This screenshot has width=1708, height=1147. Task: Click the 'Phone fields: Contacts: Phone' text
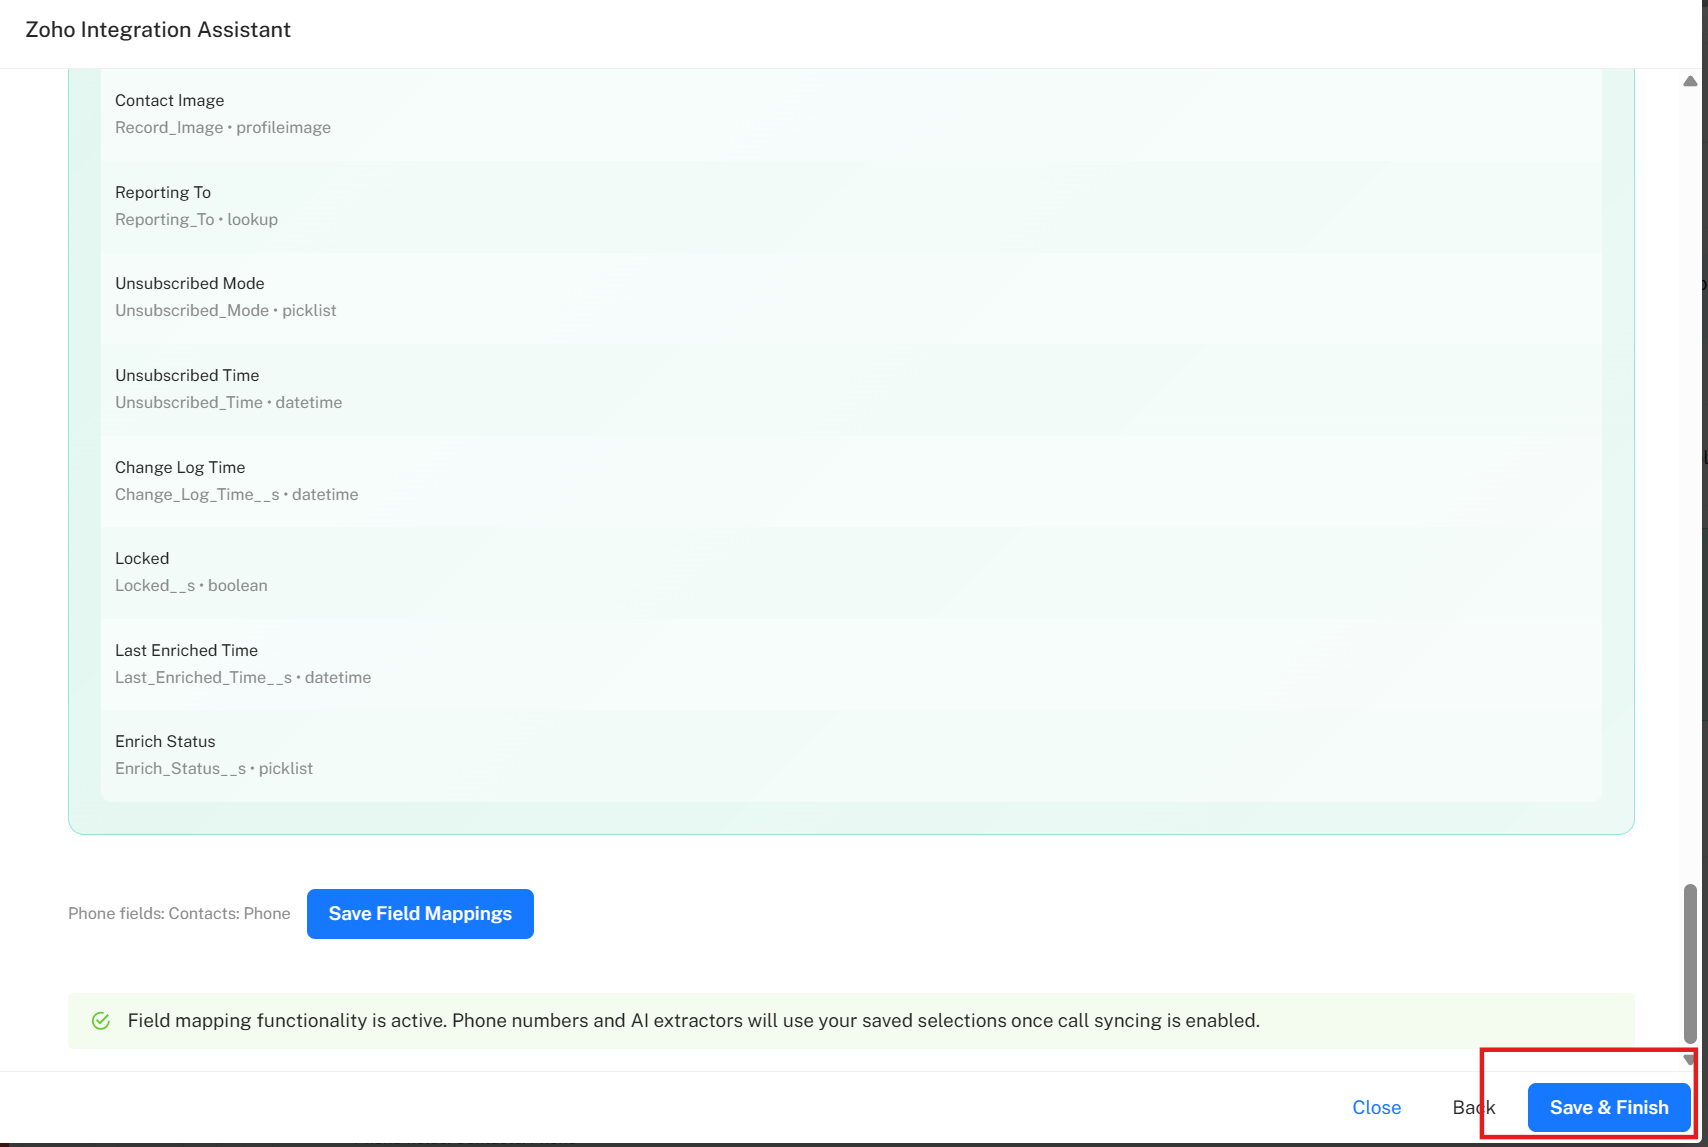coord(179,913)
